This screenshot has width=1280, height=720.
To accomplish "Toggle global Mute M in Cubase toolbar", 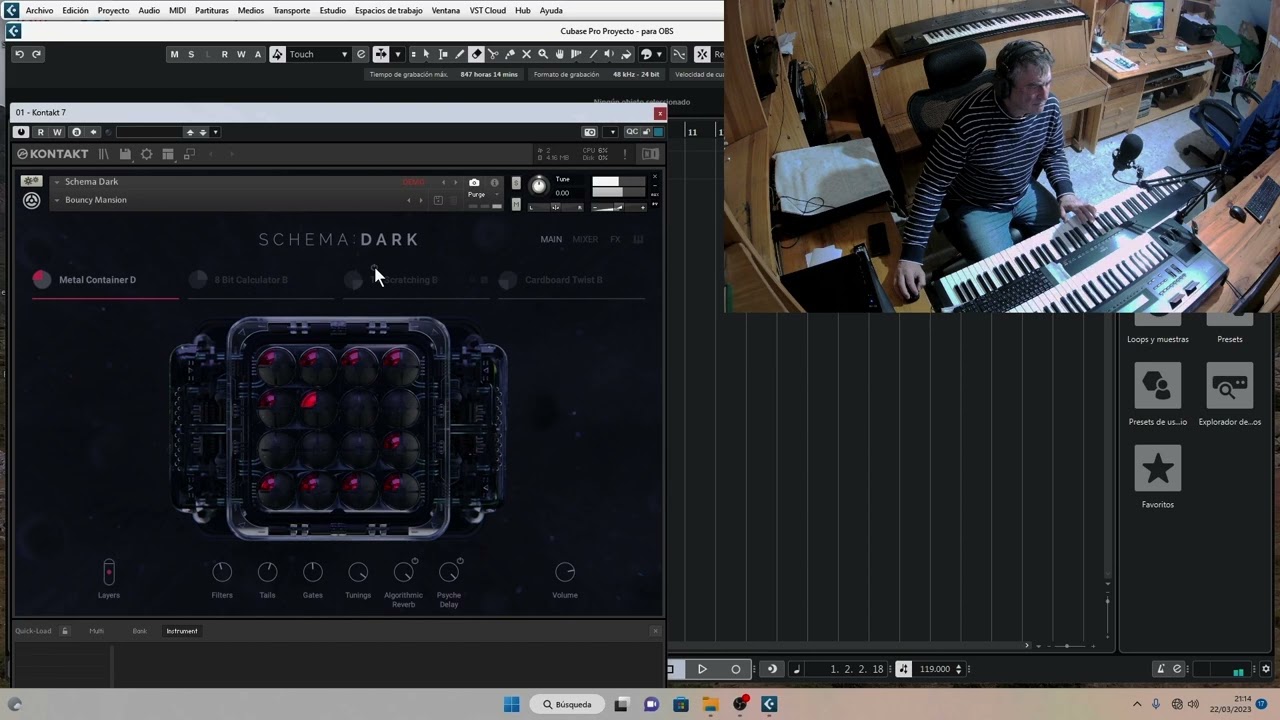I will pos(174,54).
